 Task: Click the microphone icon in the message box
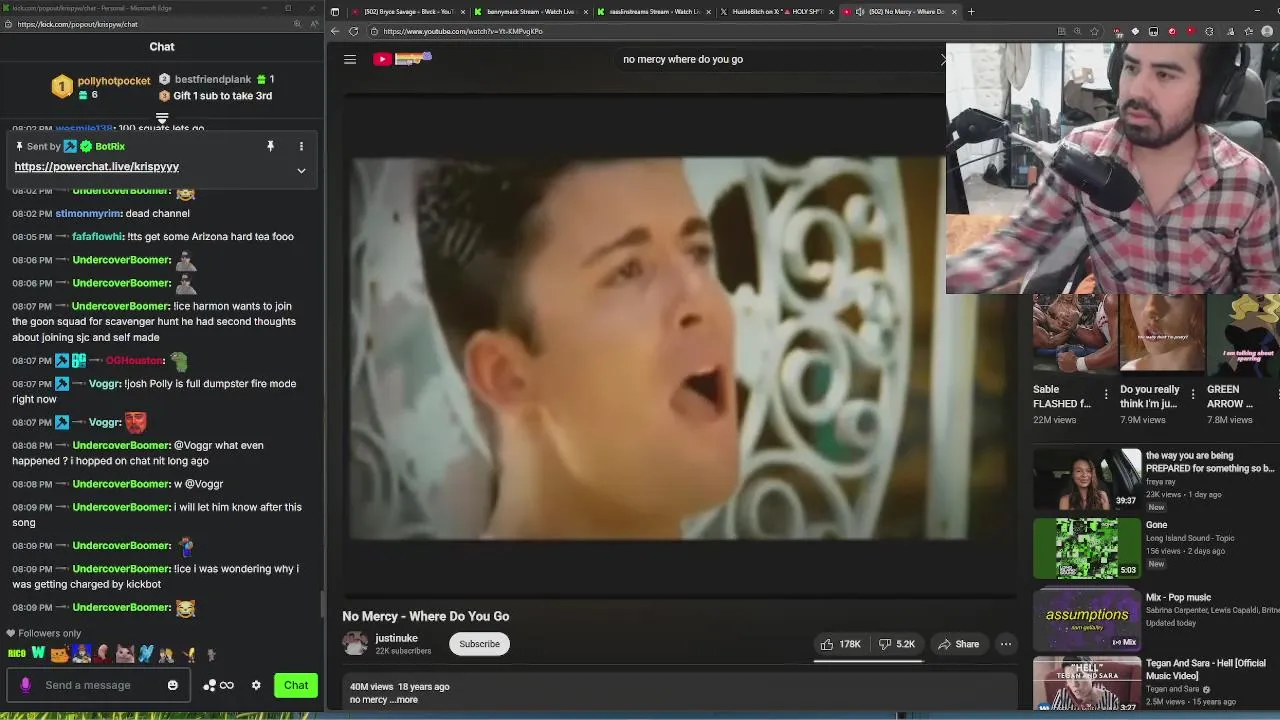tap(25, 685)
